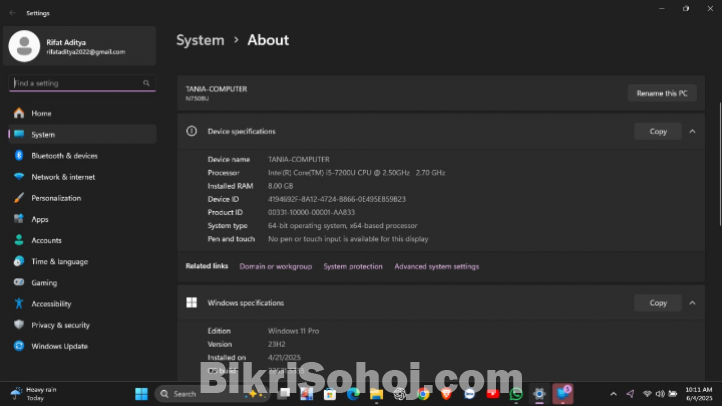Viewport: 722px width, 406px height.
Task: Restore down the Settings window
Action: click(x=686, y=8)
